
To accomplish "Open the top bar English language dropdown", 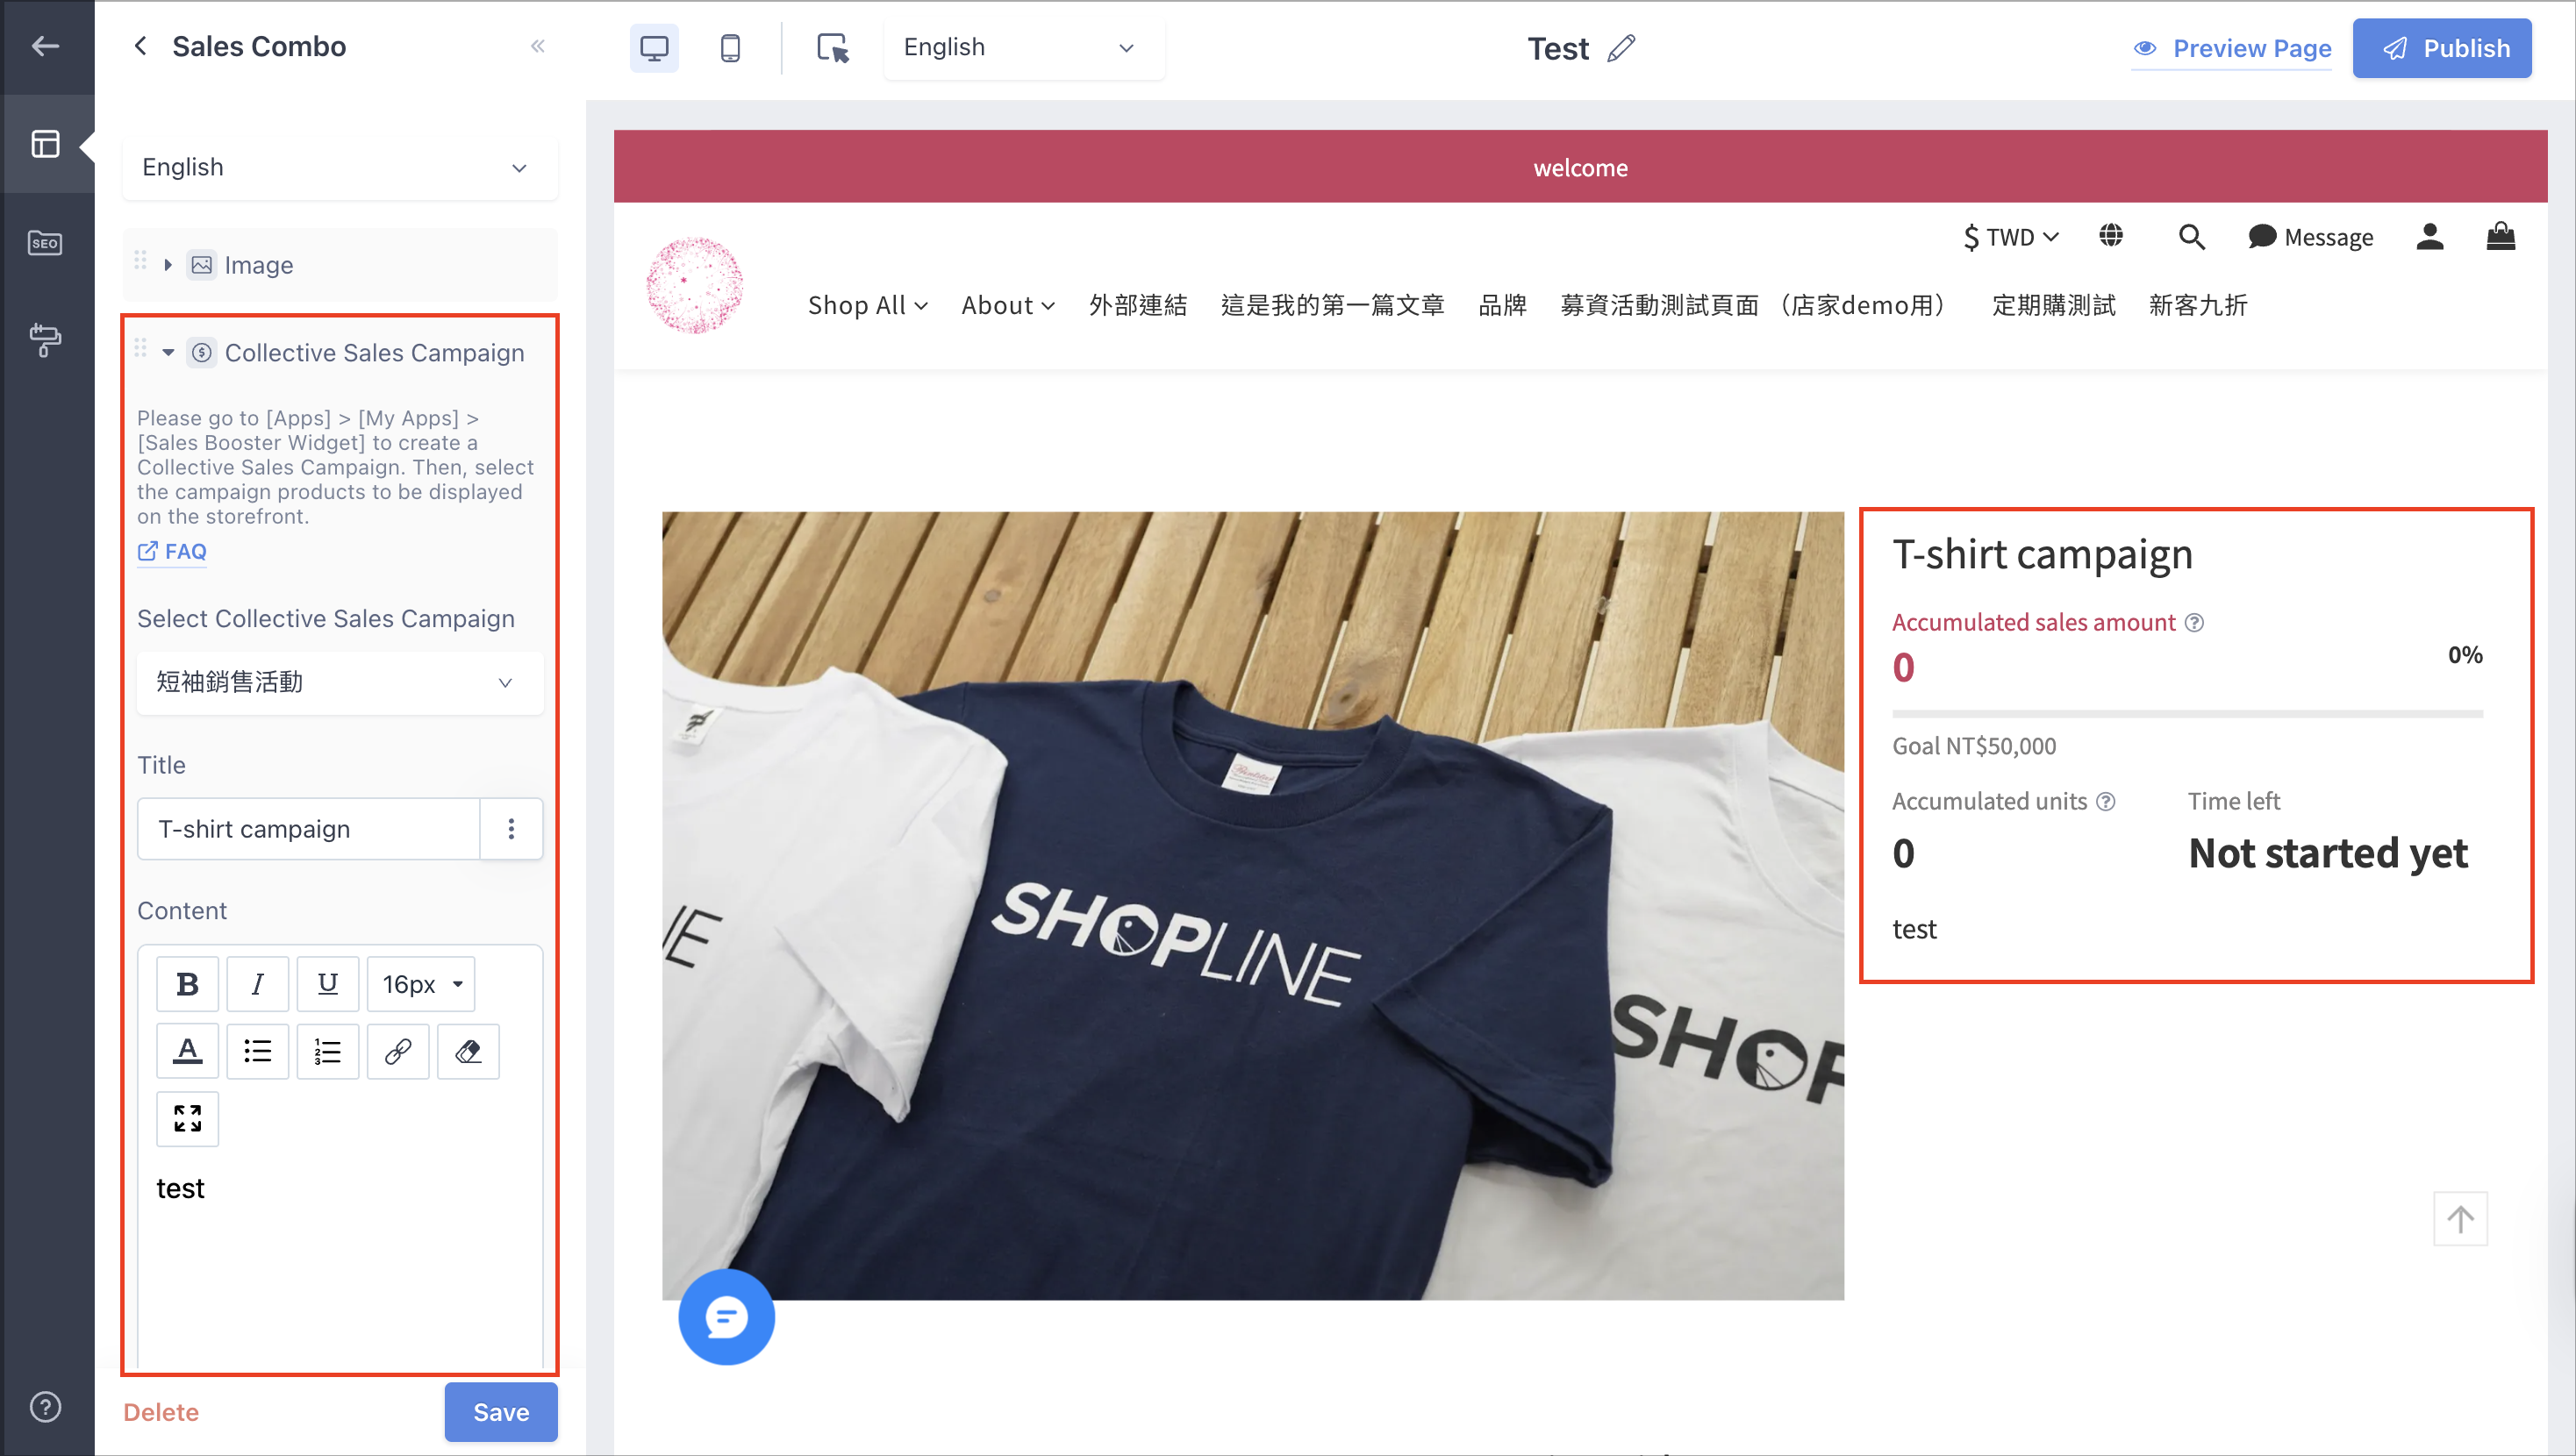I will pyautogui.click(x=1024, y=47).
